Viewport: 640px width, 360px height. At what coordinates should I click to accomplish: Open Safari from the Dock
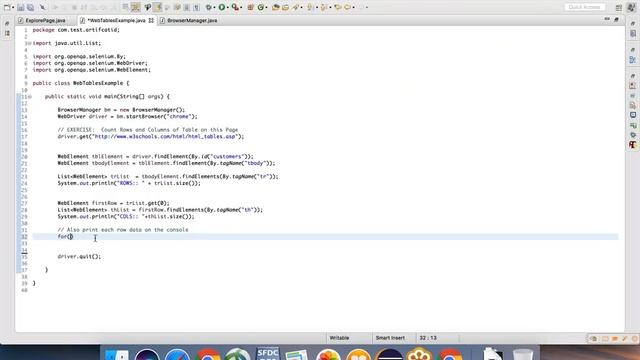pyautogui.click(x=177, y=355)
